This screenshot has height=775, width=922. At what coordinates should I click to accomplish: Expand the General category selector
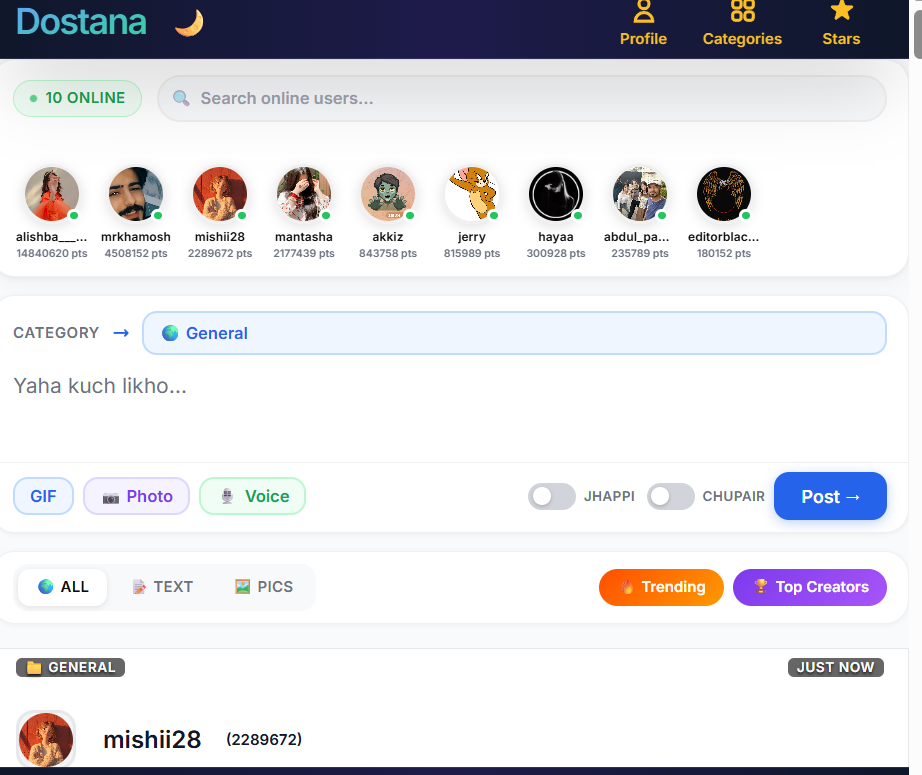[x=514, y=333]
